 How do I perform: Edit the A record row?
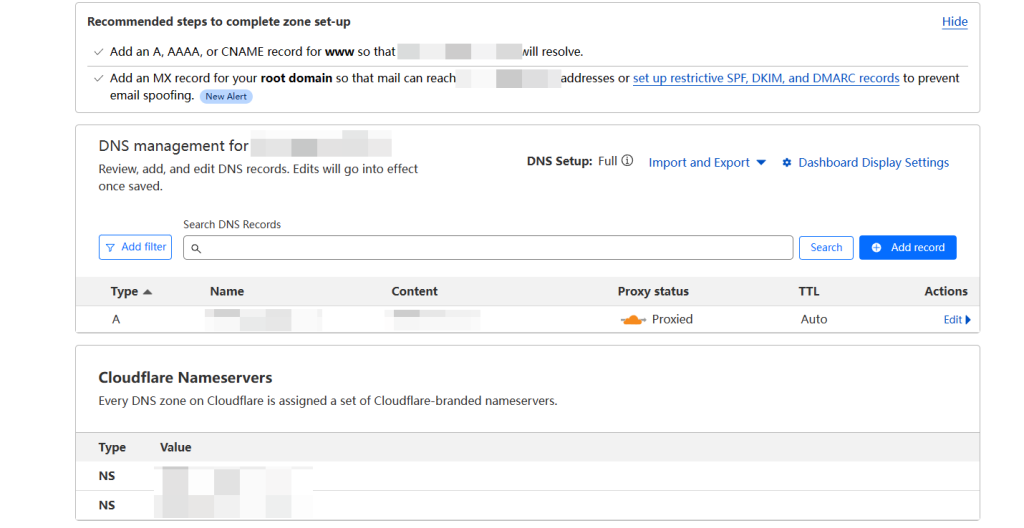tap(953, 320)
